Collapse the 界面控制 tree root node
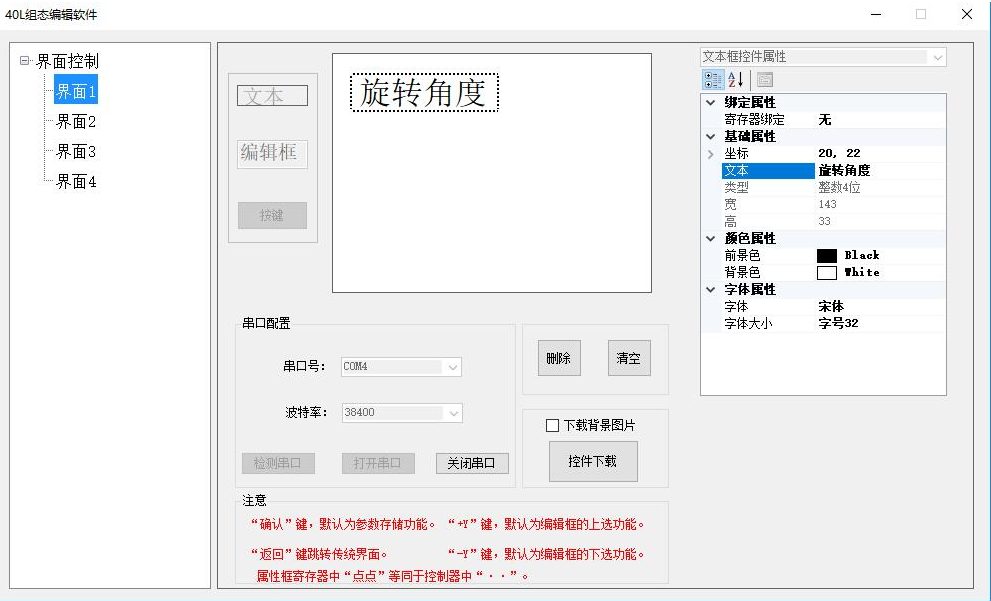 click(25, 61)
